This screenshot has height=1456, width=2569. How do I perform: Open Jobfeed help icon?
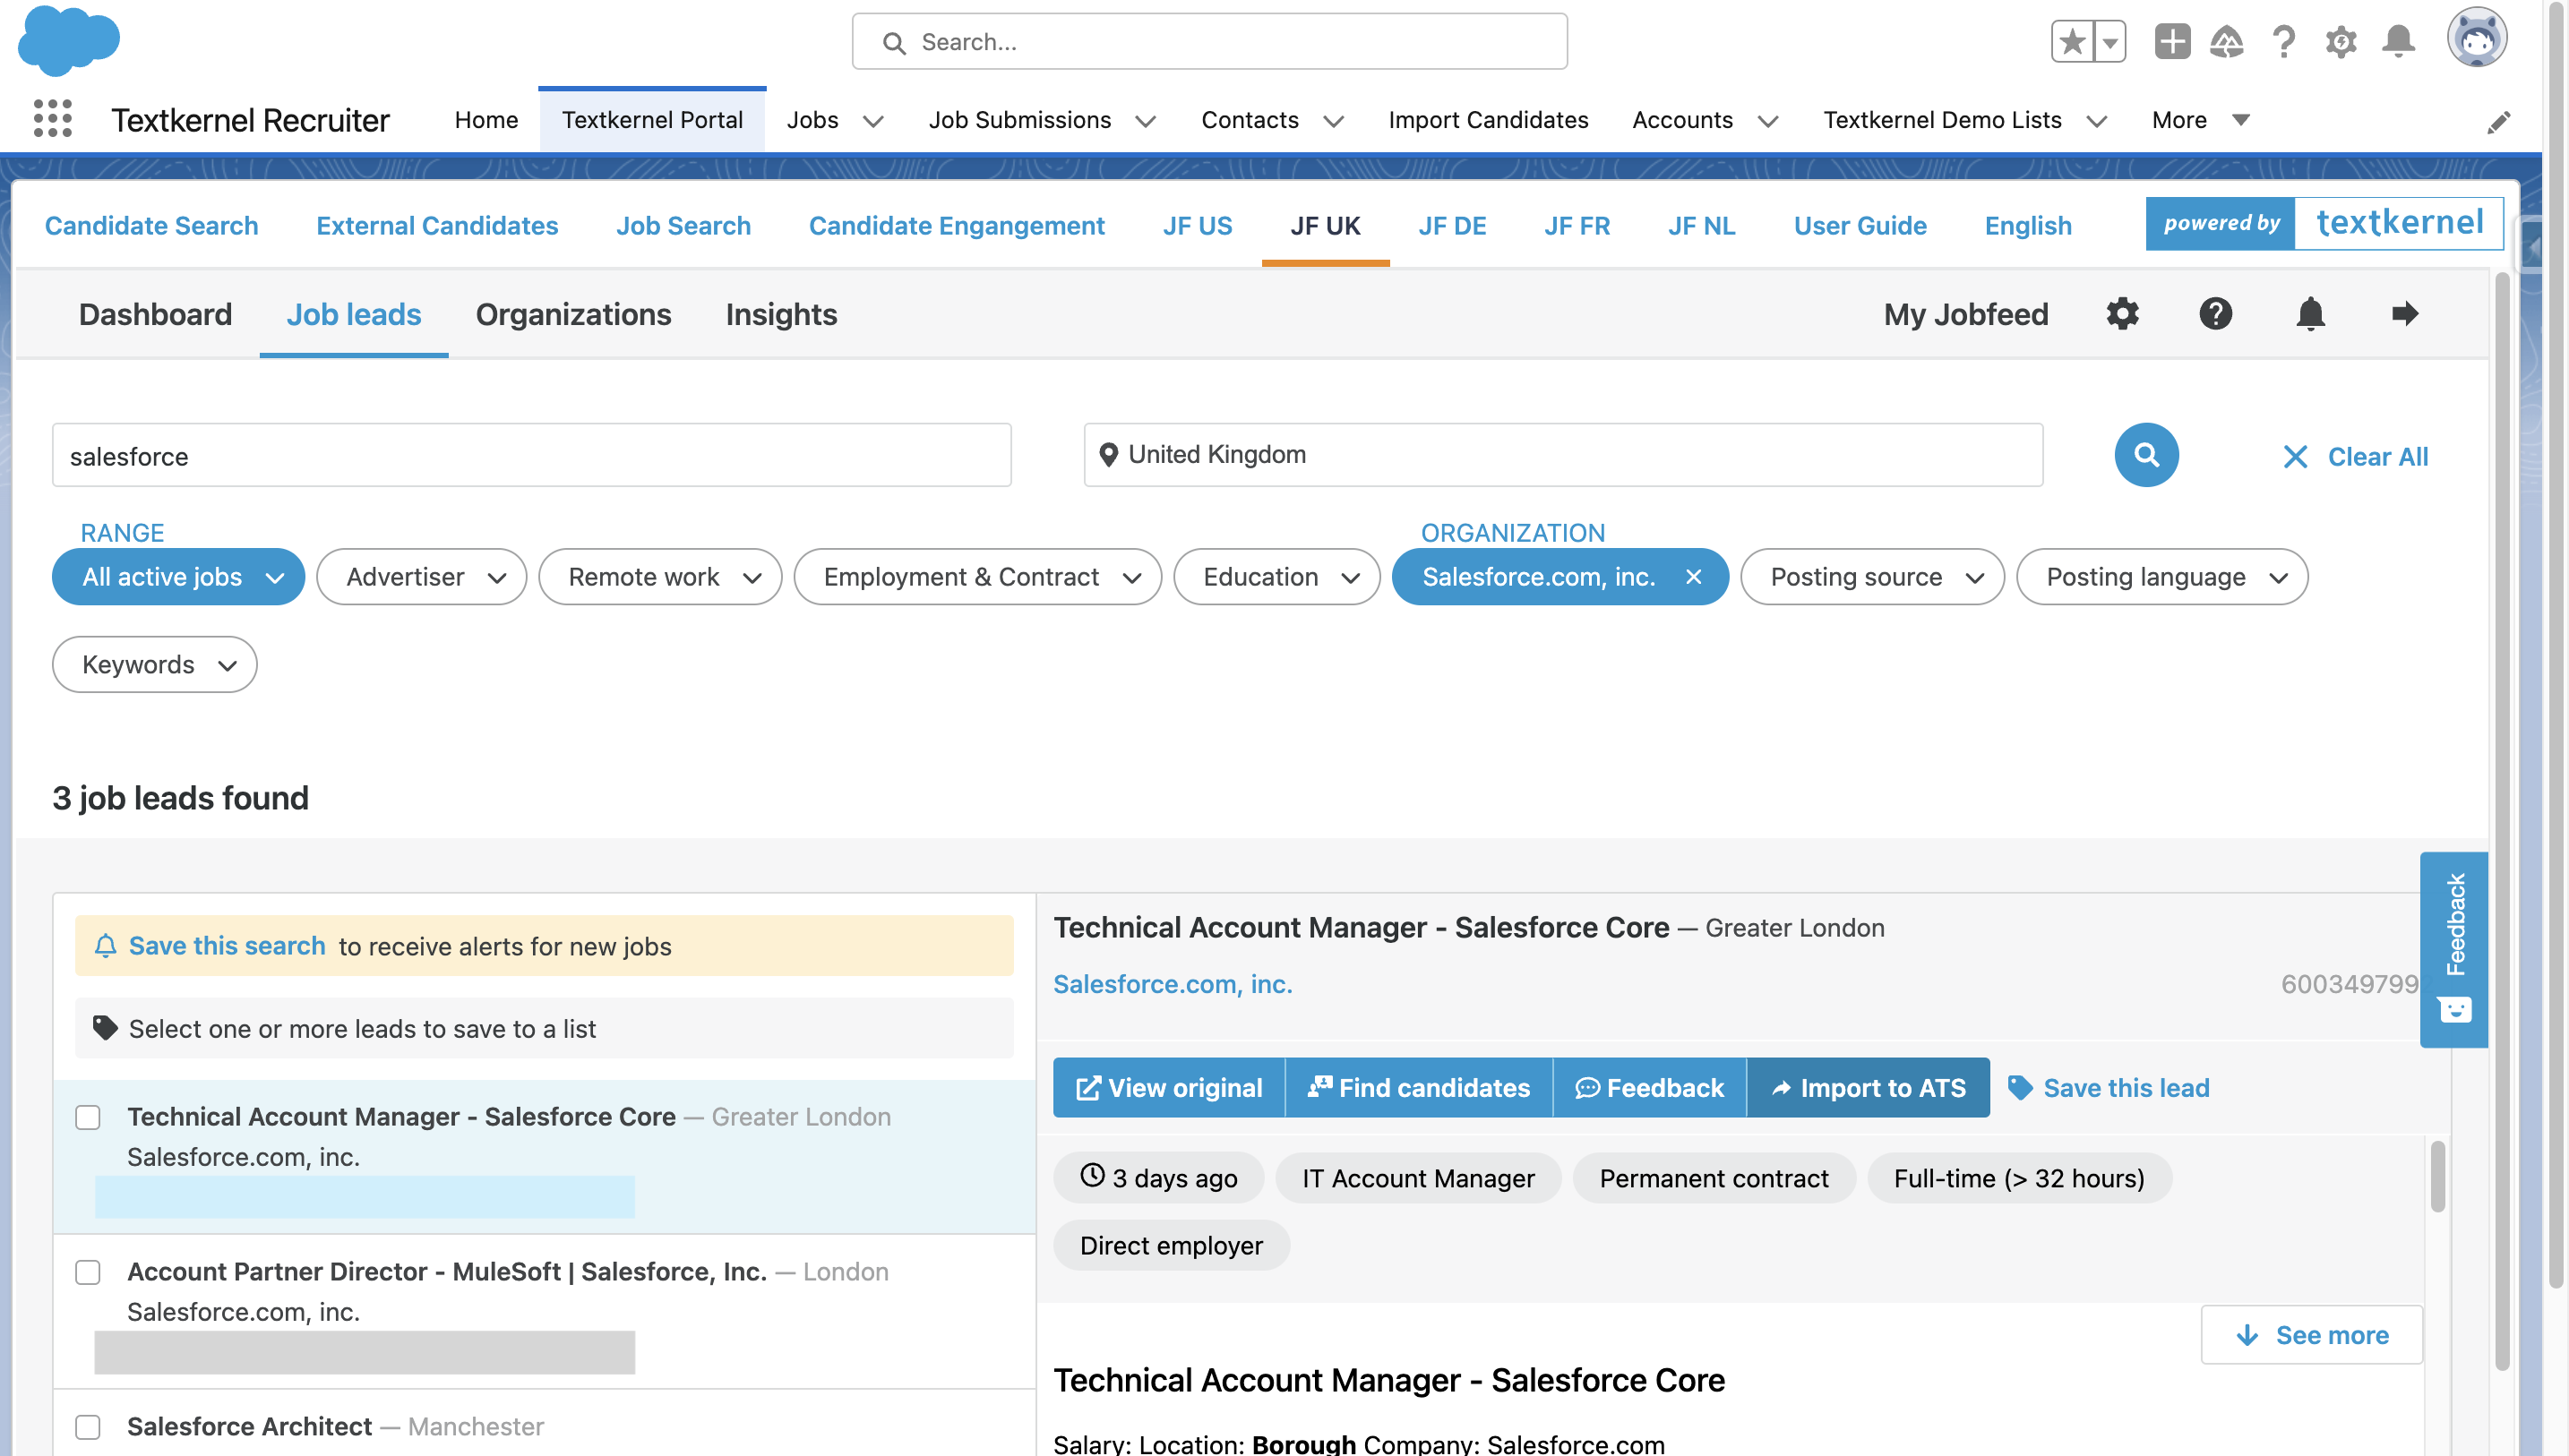tap(2215, 314)
